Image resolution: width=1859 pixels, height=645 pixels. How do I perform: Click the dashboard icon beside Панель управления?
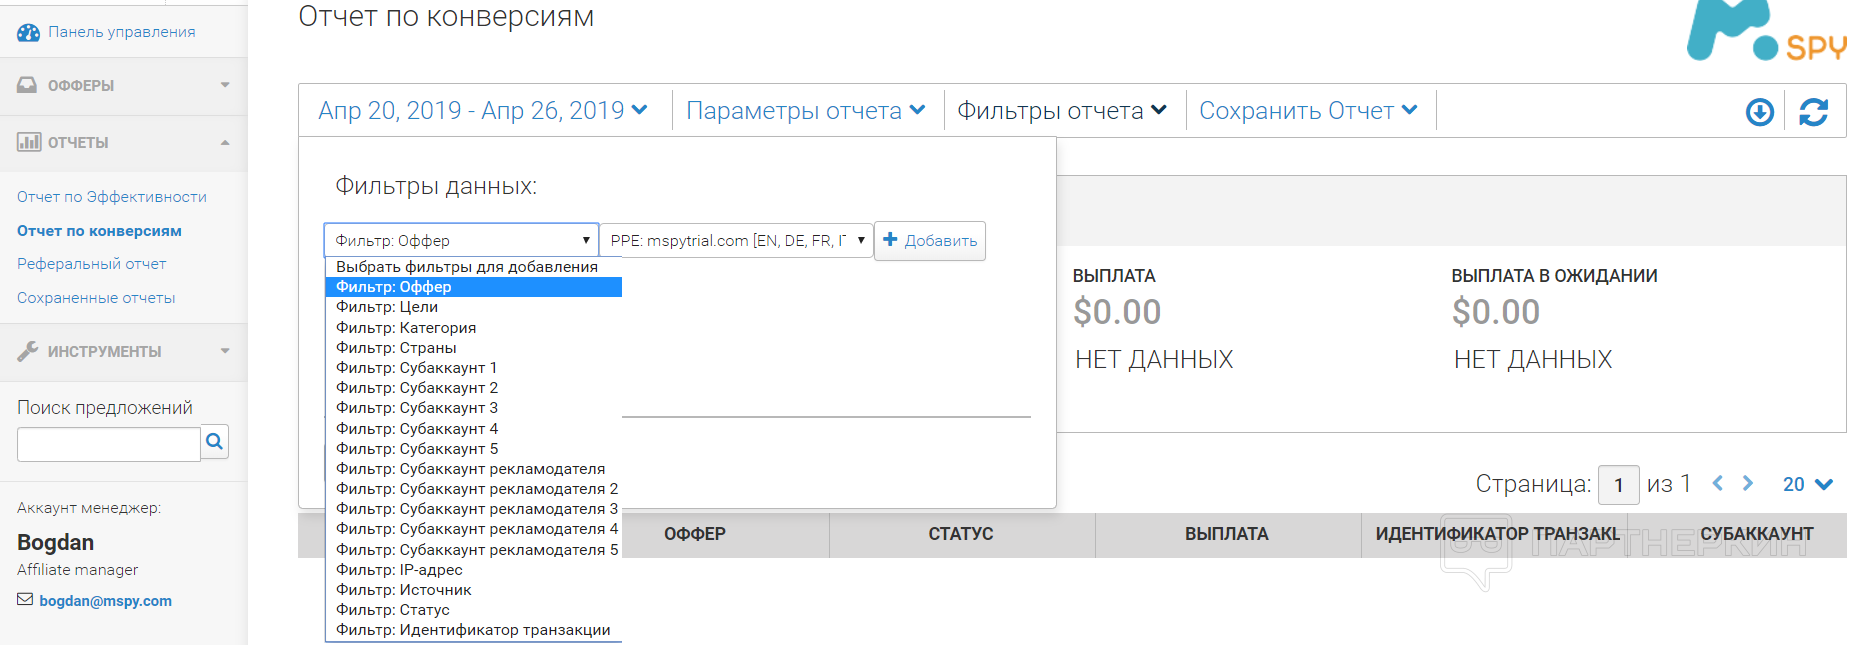point(28,32)
